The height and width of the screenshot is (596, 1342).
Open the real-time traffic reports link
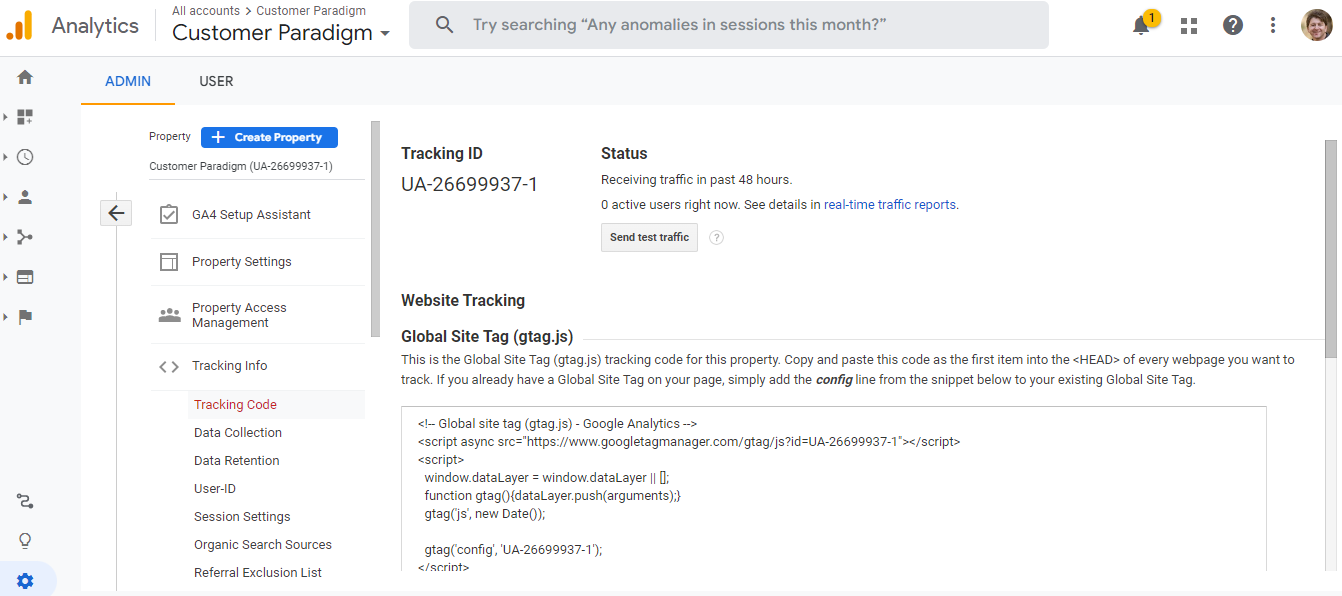[x=889, y=205]
